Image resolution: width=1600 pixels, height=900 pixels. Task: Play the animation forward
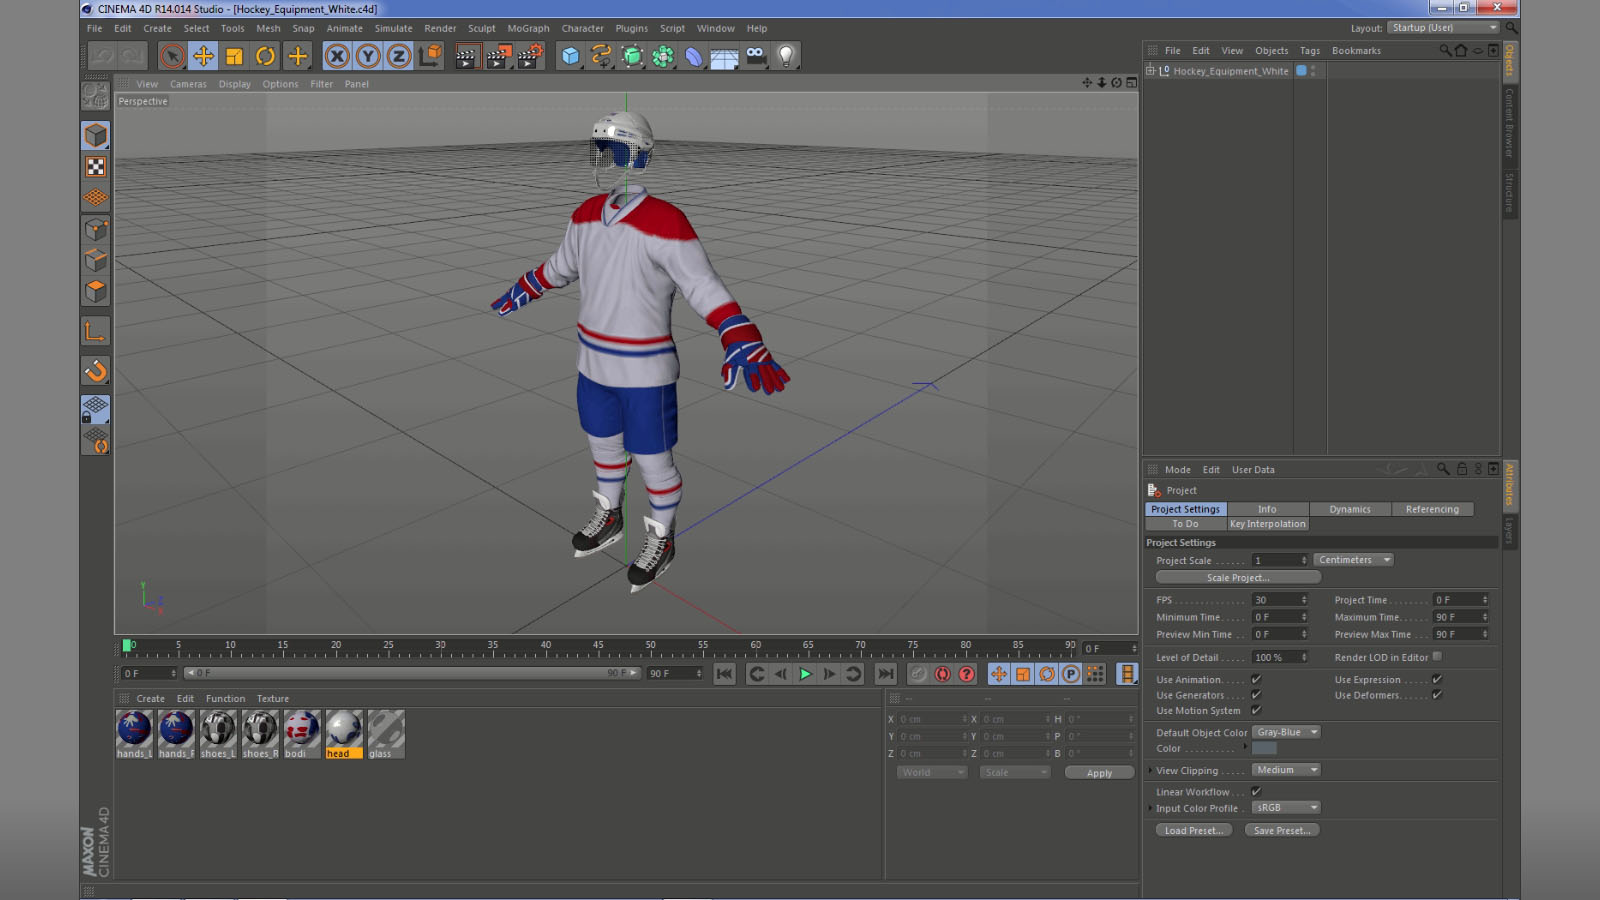coord(805,674)
